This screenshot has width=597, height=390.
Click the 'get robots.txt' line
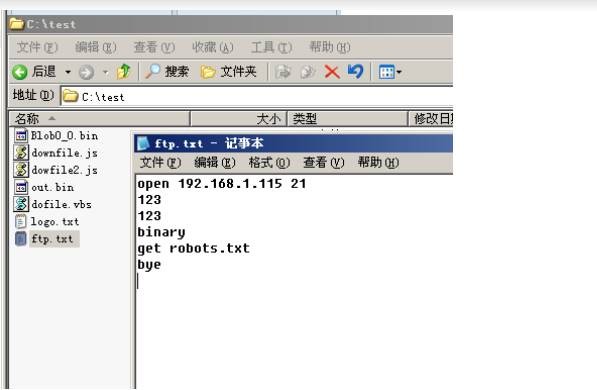[x=193, y=248]
